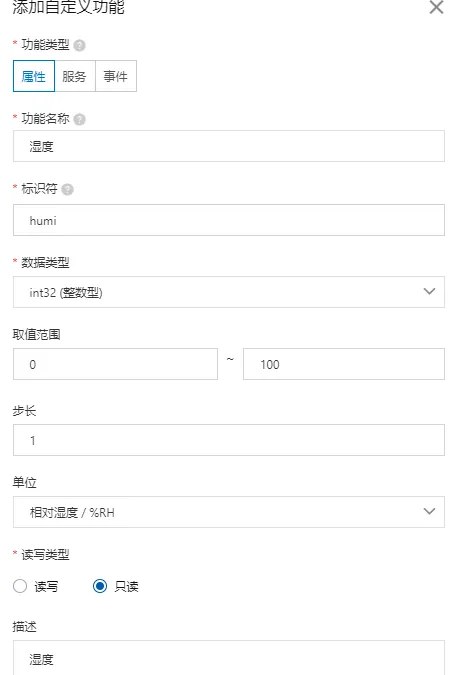Choose the 事件 function type tab
Image resolution: width=459 pixels, height=675 pixels.
(115, 76)
